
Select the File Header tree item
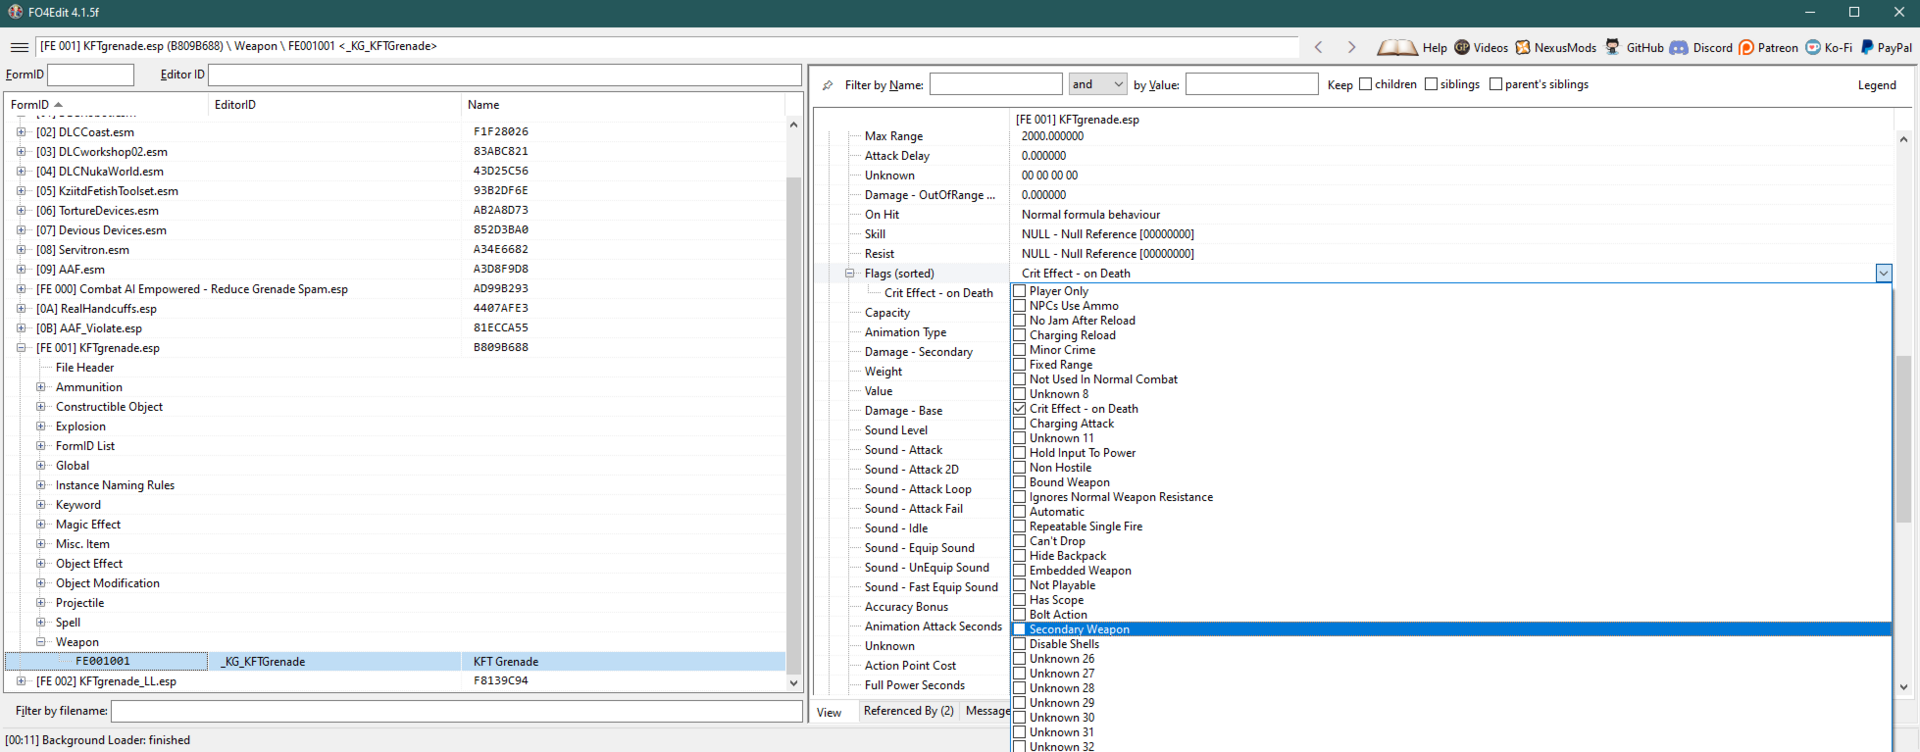coord(85,368)
